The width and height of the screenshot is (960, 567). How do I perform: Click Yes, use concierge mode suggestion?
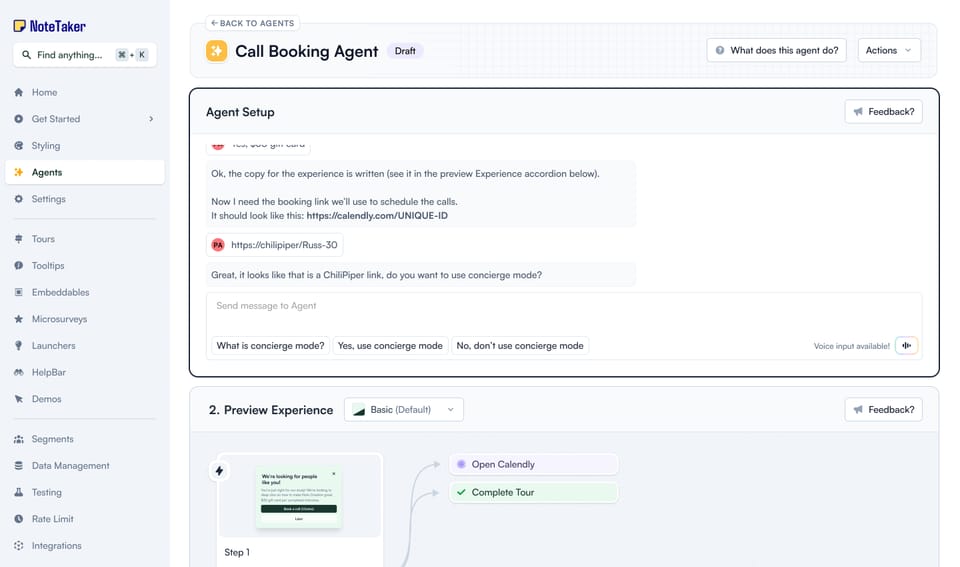390,345
